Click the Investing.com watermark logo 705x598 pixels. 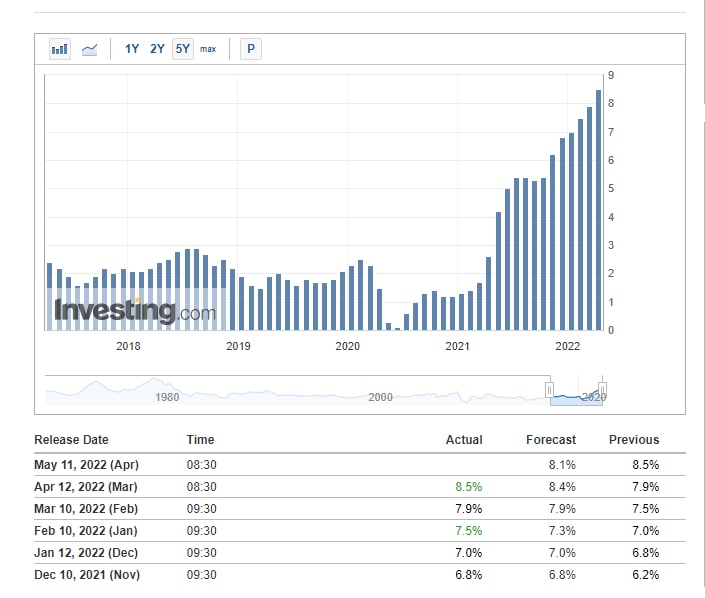pos(134,311)
